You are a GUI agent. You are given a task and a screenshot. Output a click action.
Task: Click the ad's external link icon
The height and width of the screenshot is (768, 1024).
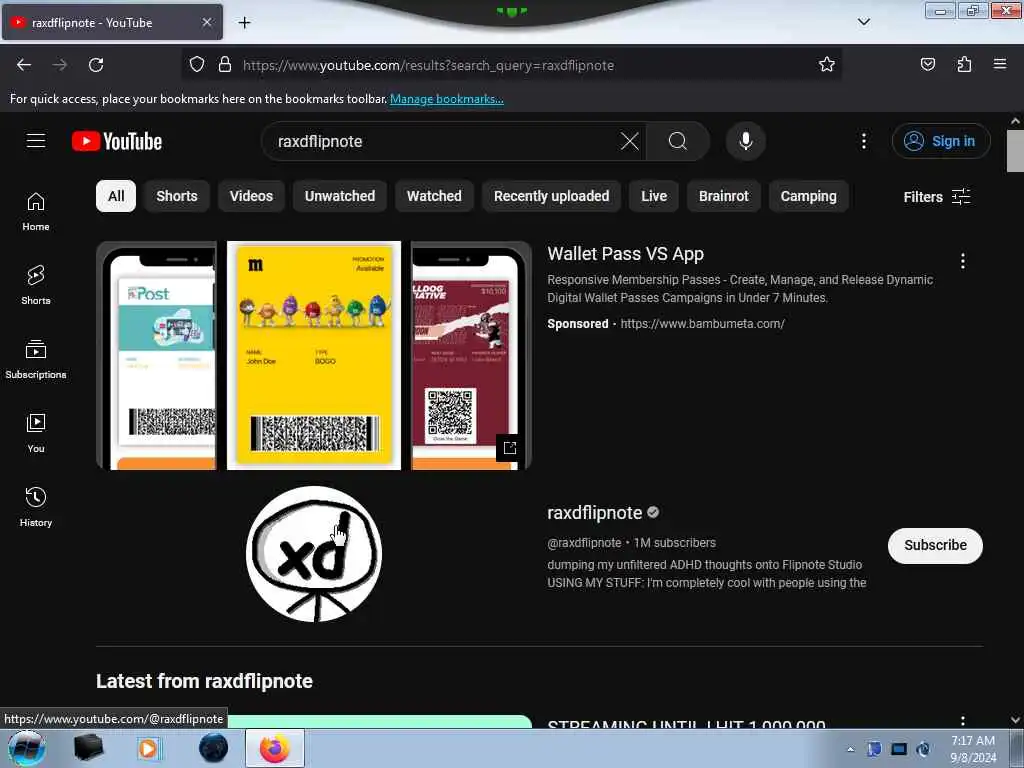[509, 448]
